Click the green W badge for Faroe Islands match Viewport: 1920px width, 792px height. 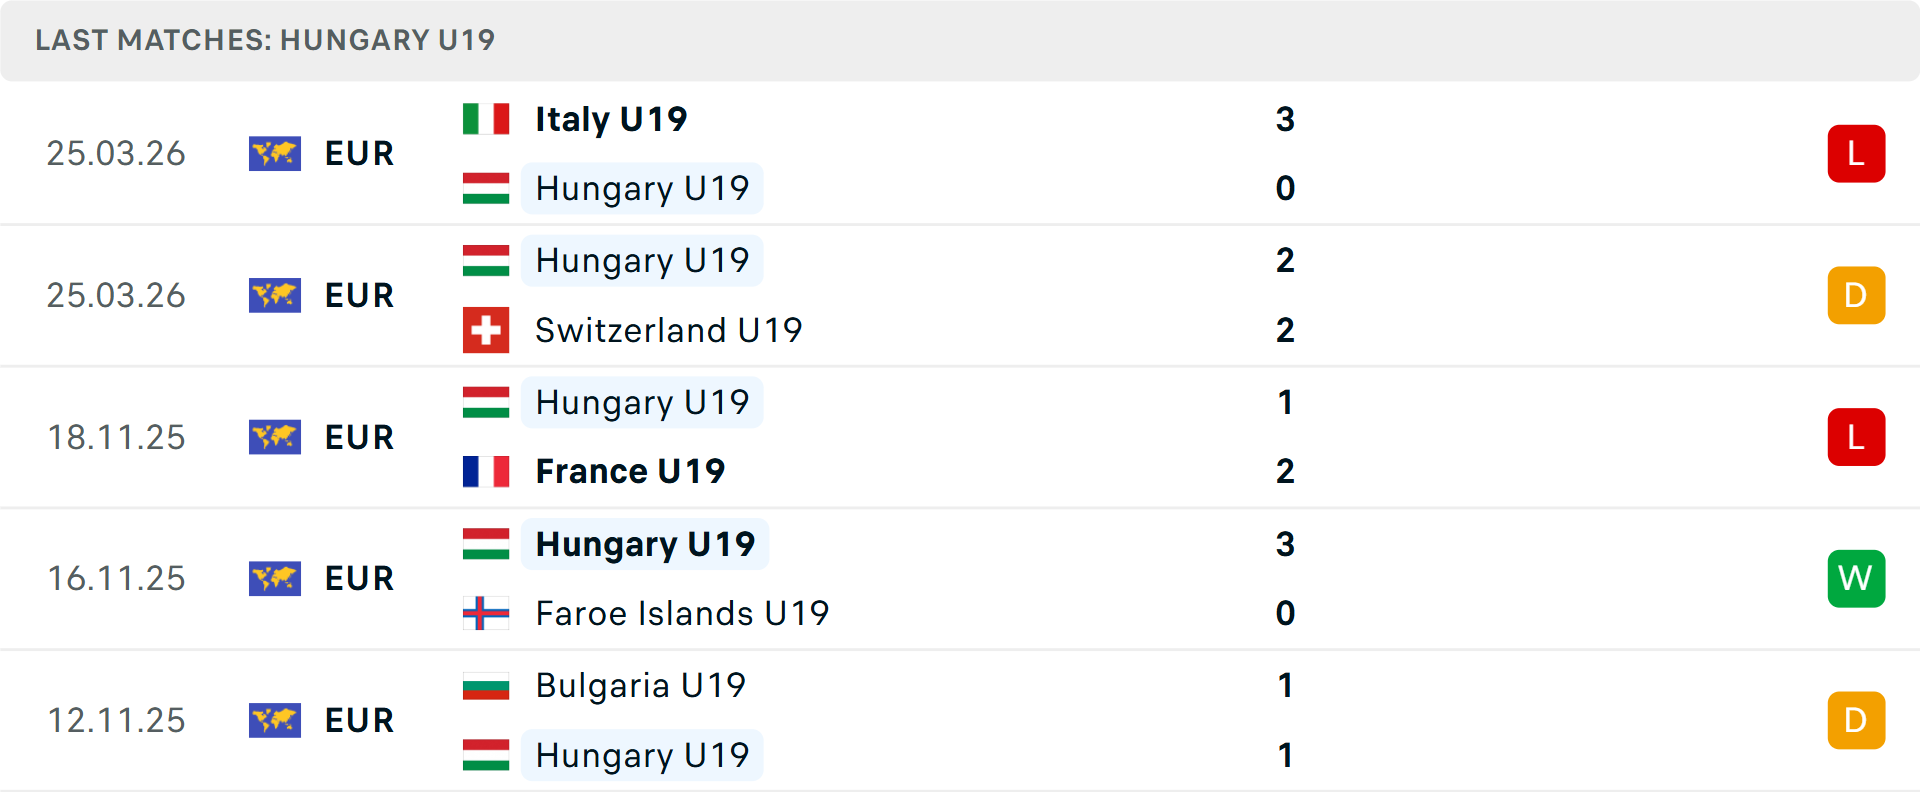click(x=1857, y=578)
